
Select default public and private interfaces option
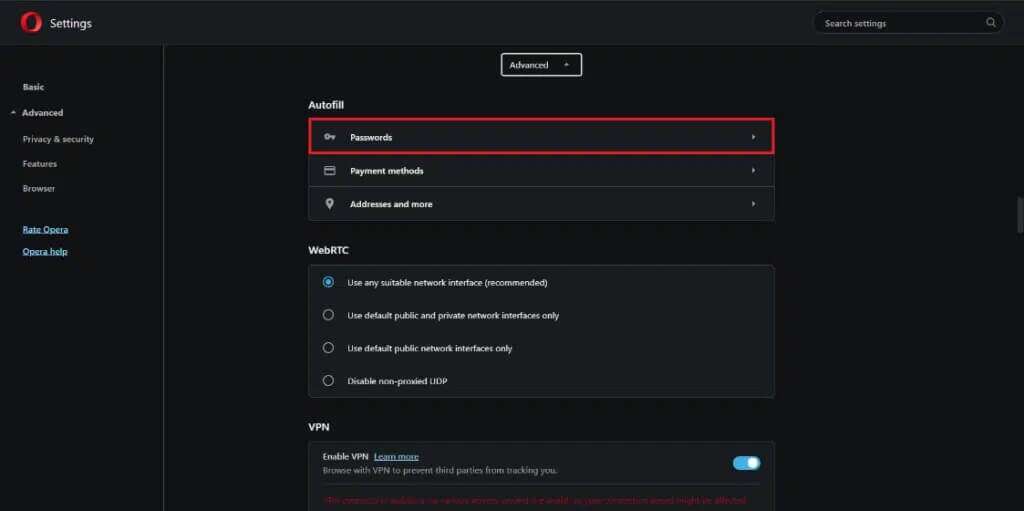point(328,315)
